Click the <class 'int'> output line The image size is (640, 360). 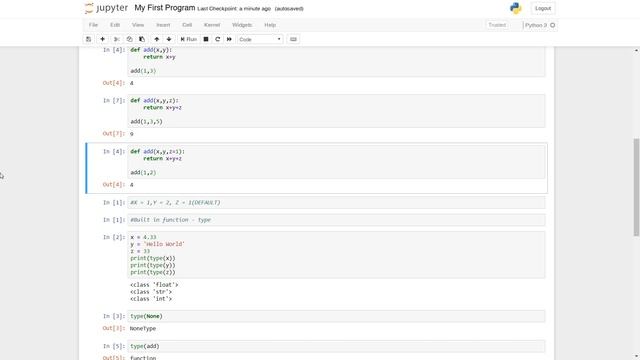(151, 299)
